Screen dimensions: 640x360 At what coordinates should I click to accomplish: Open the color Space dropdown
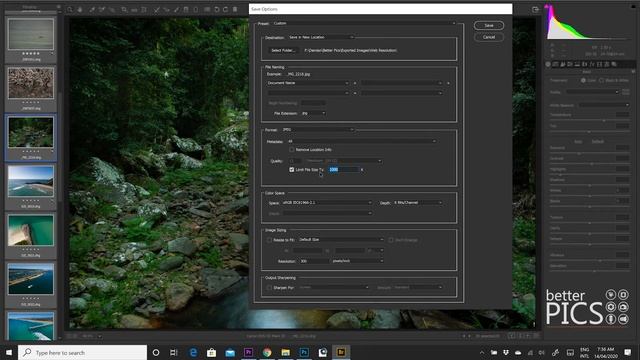coord(327,202)
